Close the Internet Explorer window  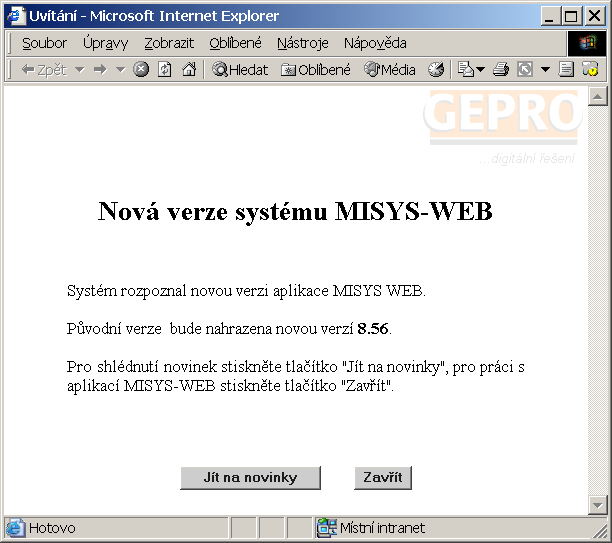(594, 16)
